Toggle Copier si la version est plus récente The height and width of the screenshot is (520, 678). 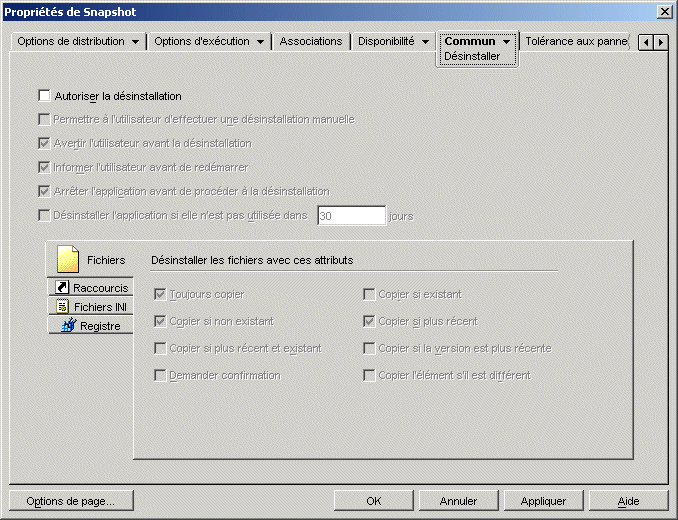pyautogui.click(x=369, y=348)
